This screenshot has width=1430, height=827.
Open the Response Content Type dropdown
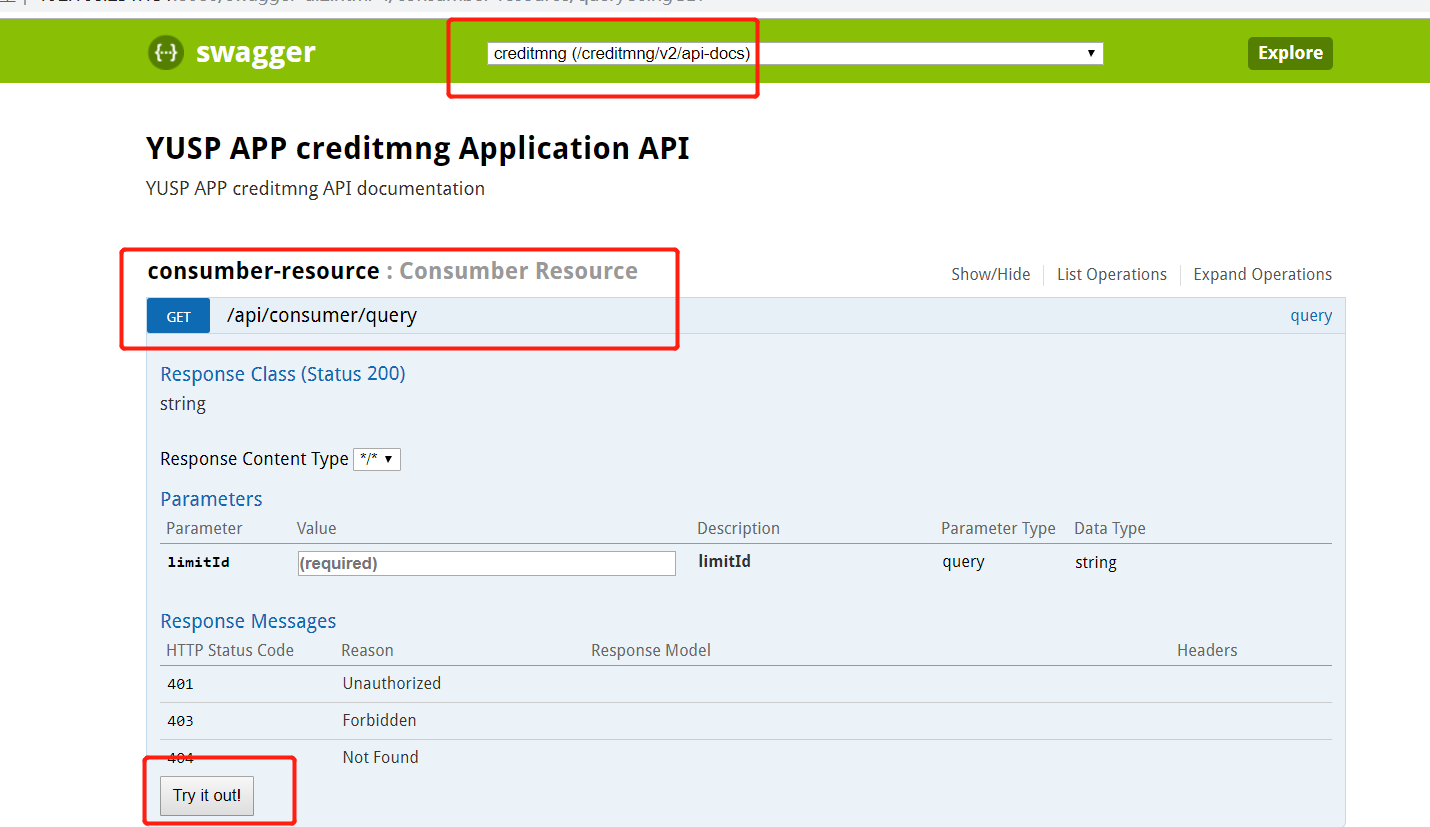coord(377,459)
